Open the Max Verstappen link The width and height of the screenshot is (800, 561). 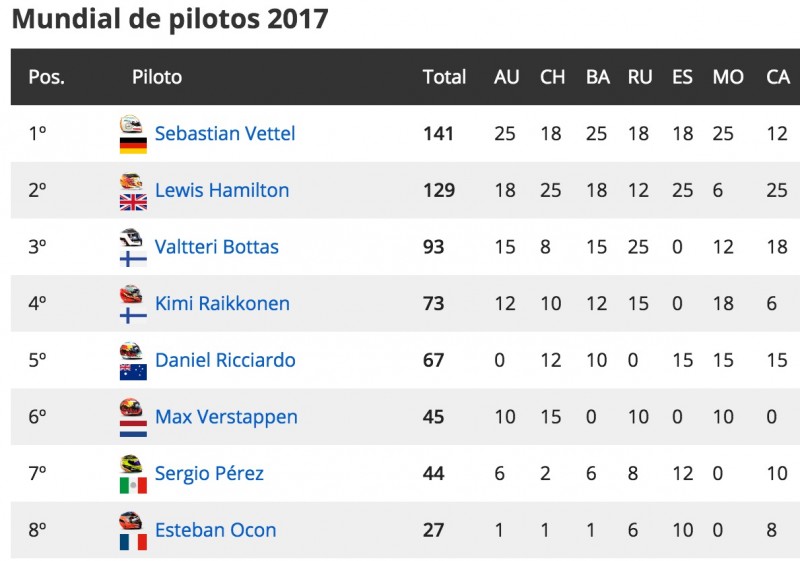click(x=226, y=417)
